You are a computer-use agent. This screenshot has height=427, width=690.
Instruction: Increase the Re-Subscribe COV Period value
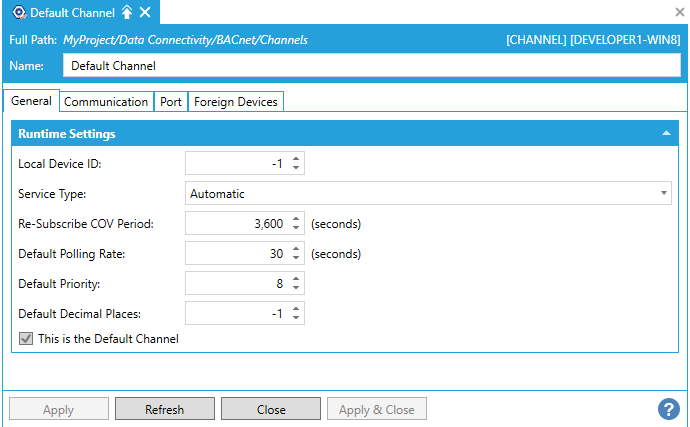click(x=296, y=219)
